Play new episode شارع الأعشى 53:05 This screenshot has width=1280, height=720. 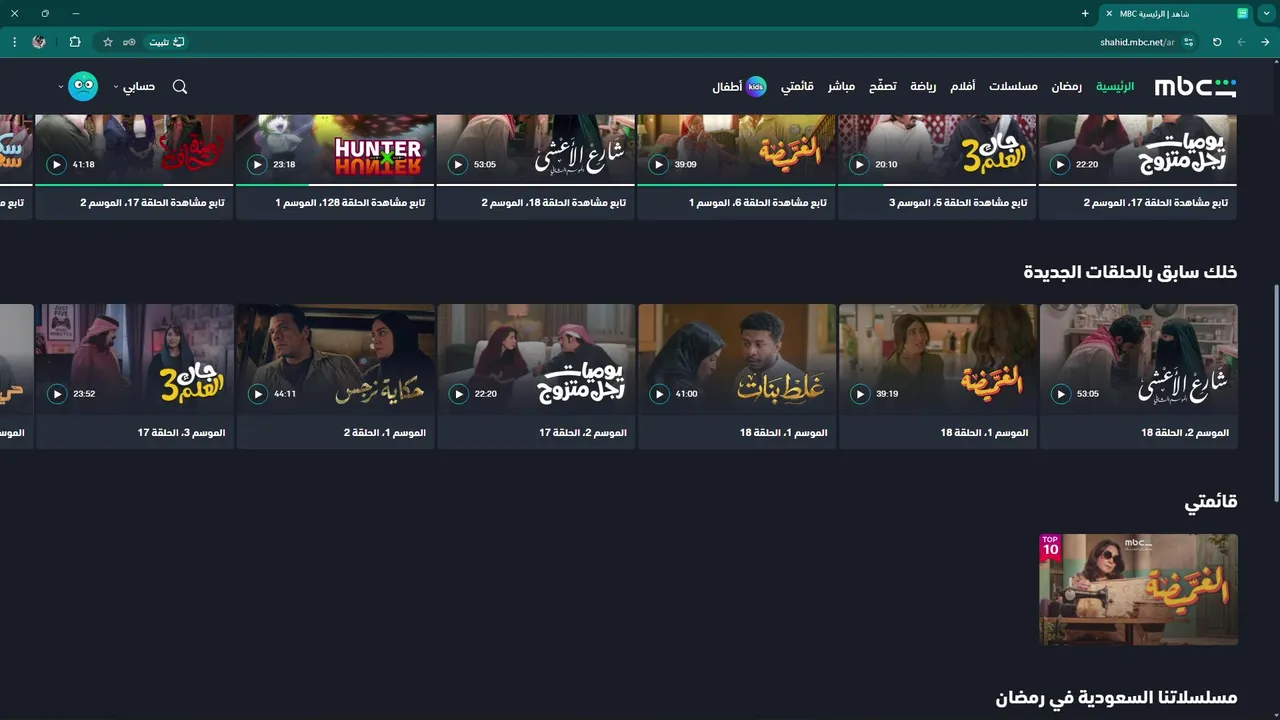1061,394
